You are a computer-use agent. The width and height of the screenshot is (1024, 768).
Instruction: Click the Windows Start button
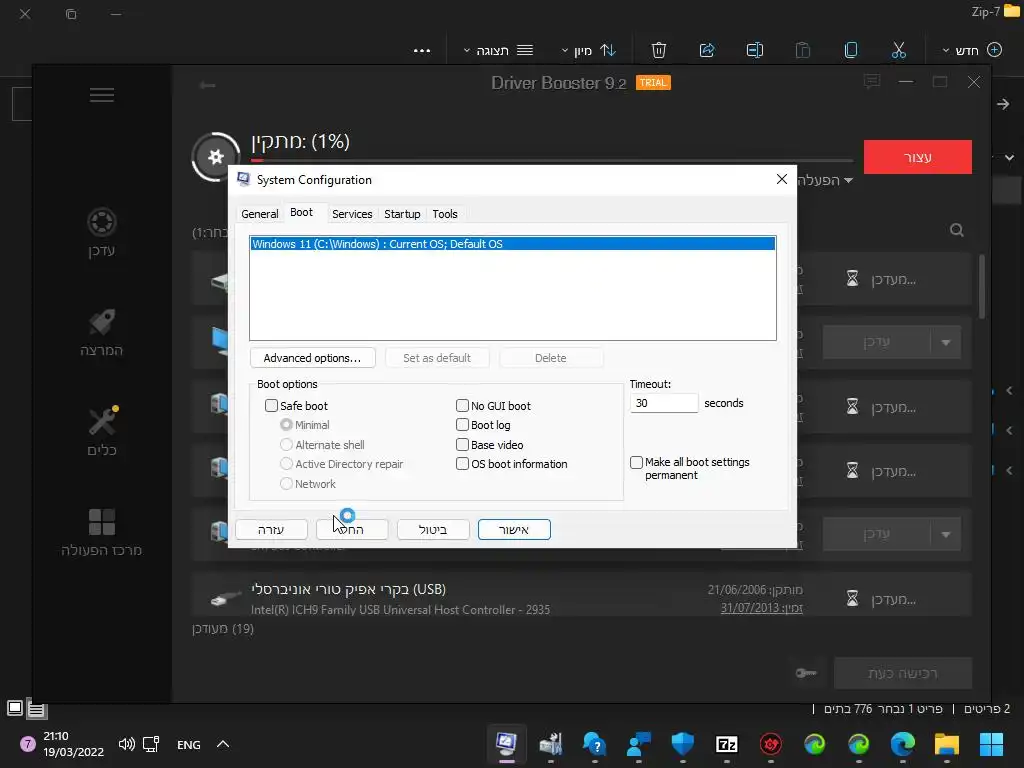991,744
